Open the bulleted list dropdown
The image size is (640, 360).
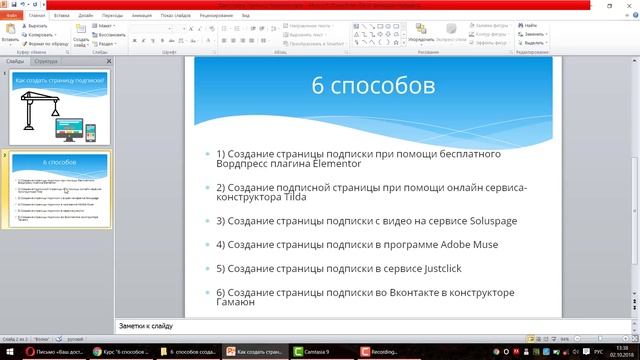(x=225, y=29)
